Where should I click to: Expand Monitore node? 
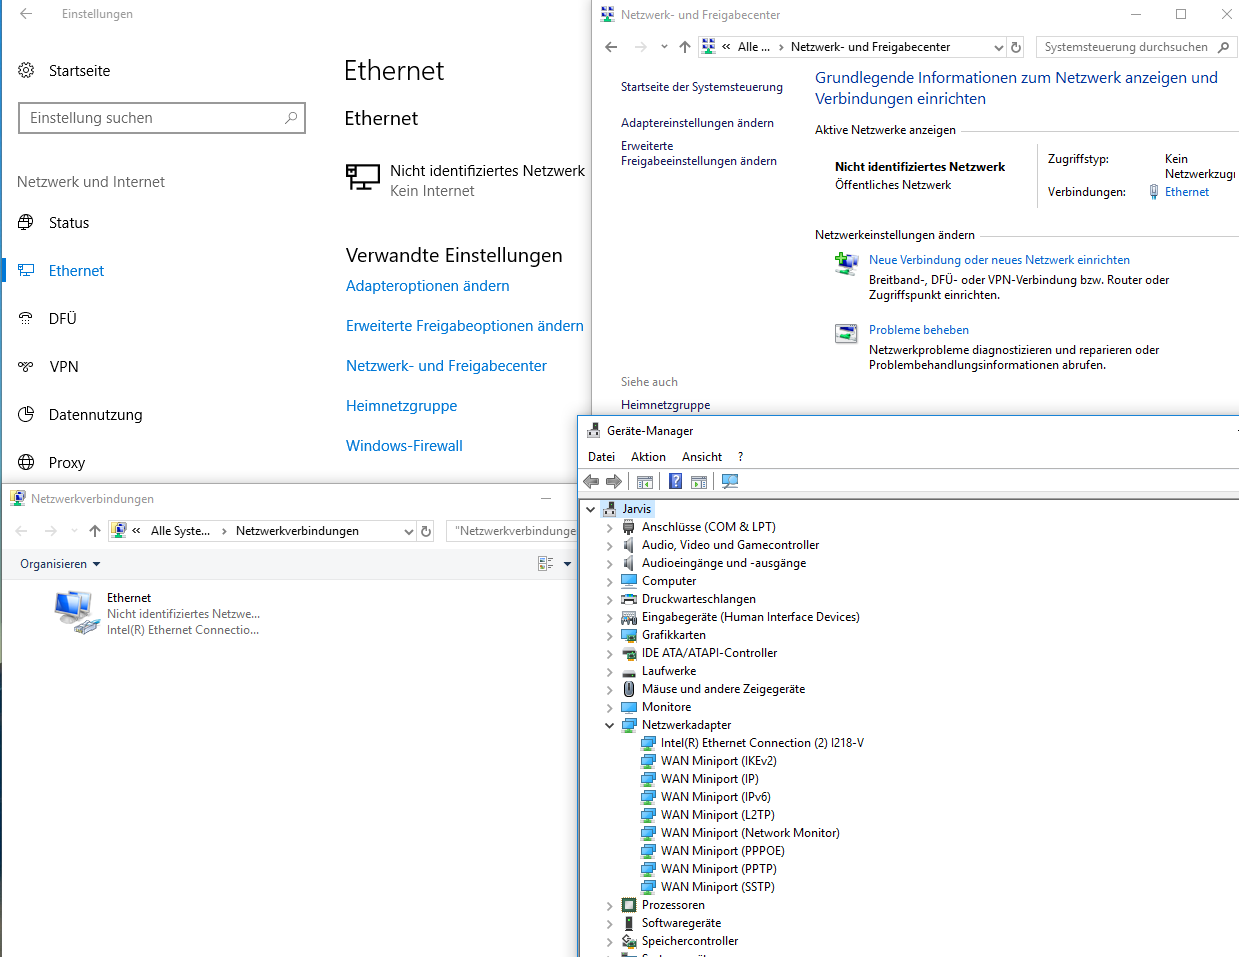[x=610, y=707]
